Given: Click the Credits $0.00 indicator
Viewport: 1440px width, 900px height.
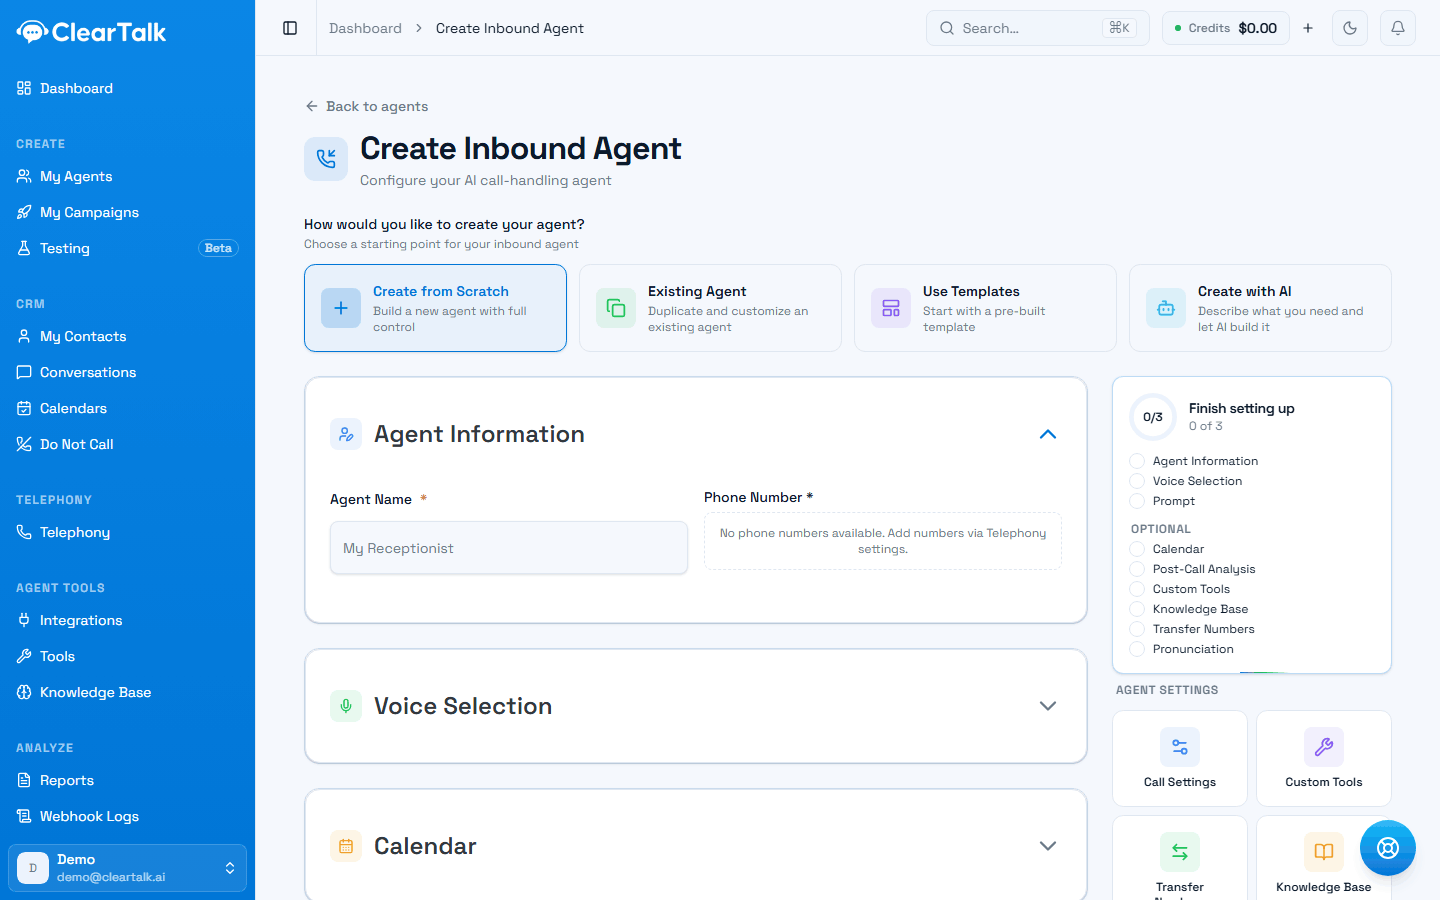Looking at the screenshot, I should coord(1226,28).
